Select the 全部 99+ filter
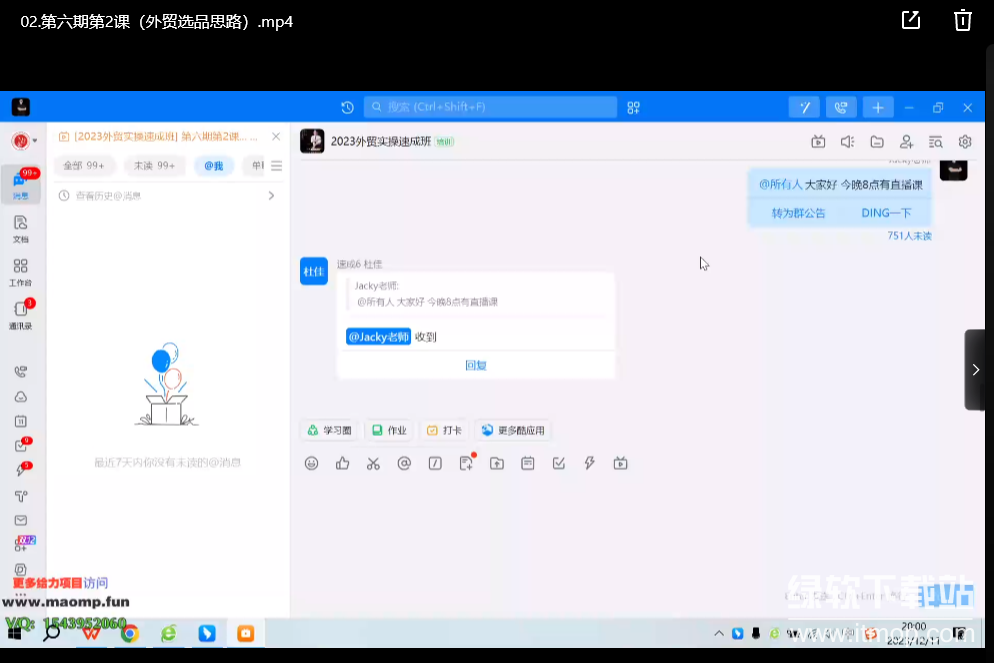The height and width of the screenshot is (663, 994). pyautogui.click(x=84, y=166)
